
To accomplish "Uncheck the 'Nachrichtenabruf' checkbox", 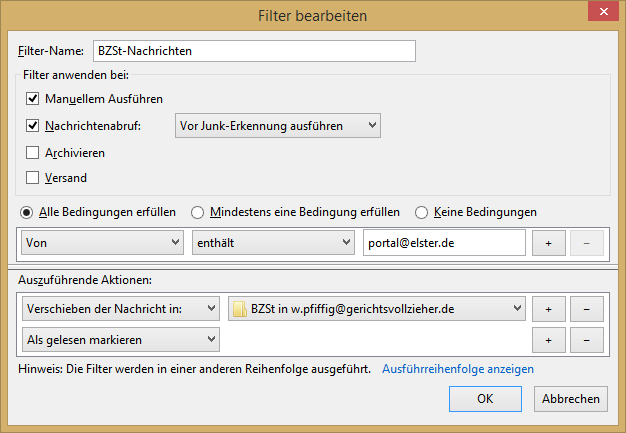I will click(33, 126).
